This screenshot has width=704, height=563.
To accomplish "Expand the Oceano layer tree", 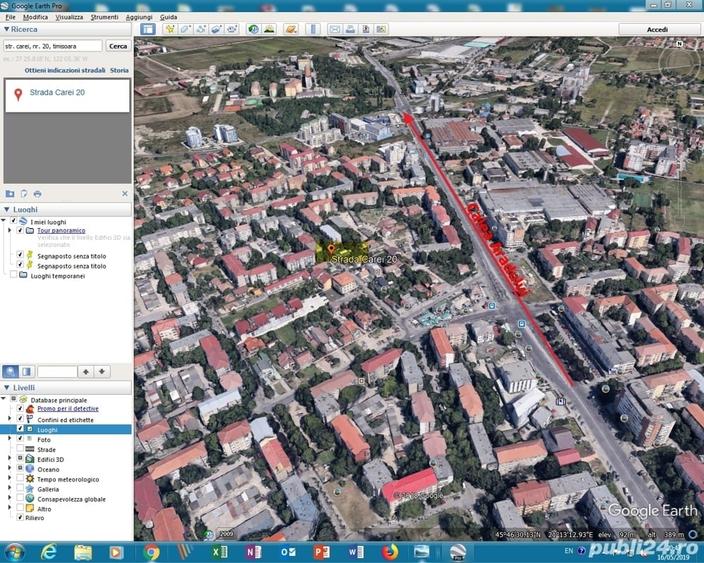I will 9,468.
